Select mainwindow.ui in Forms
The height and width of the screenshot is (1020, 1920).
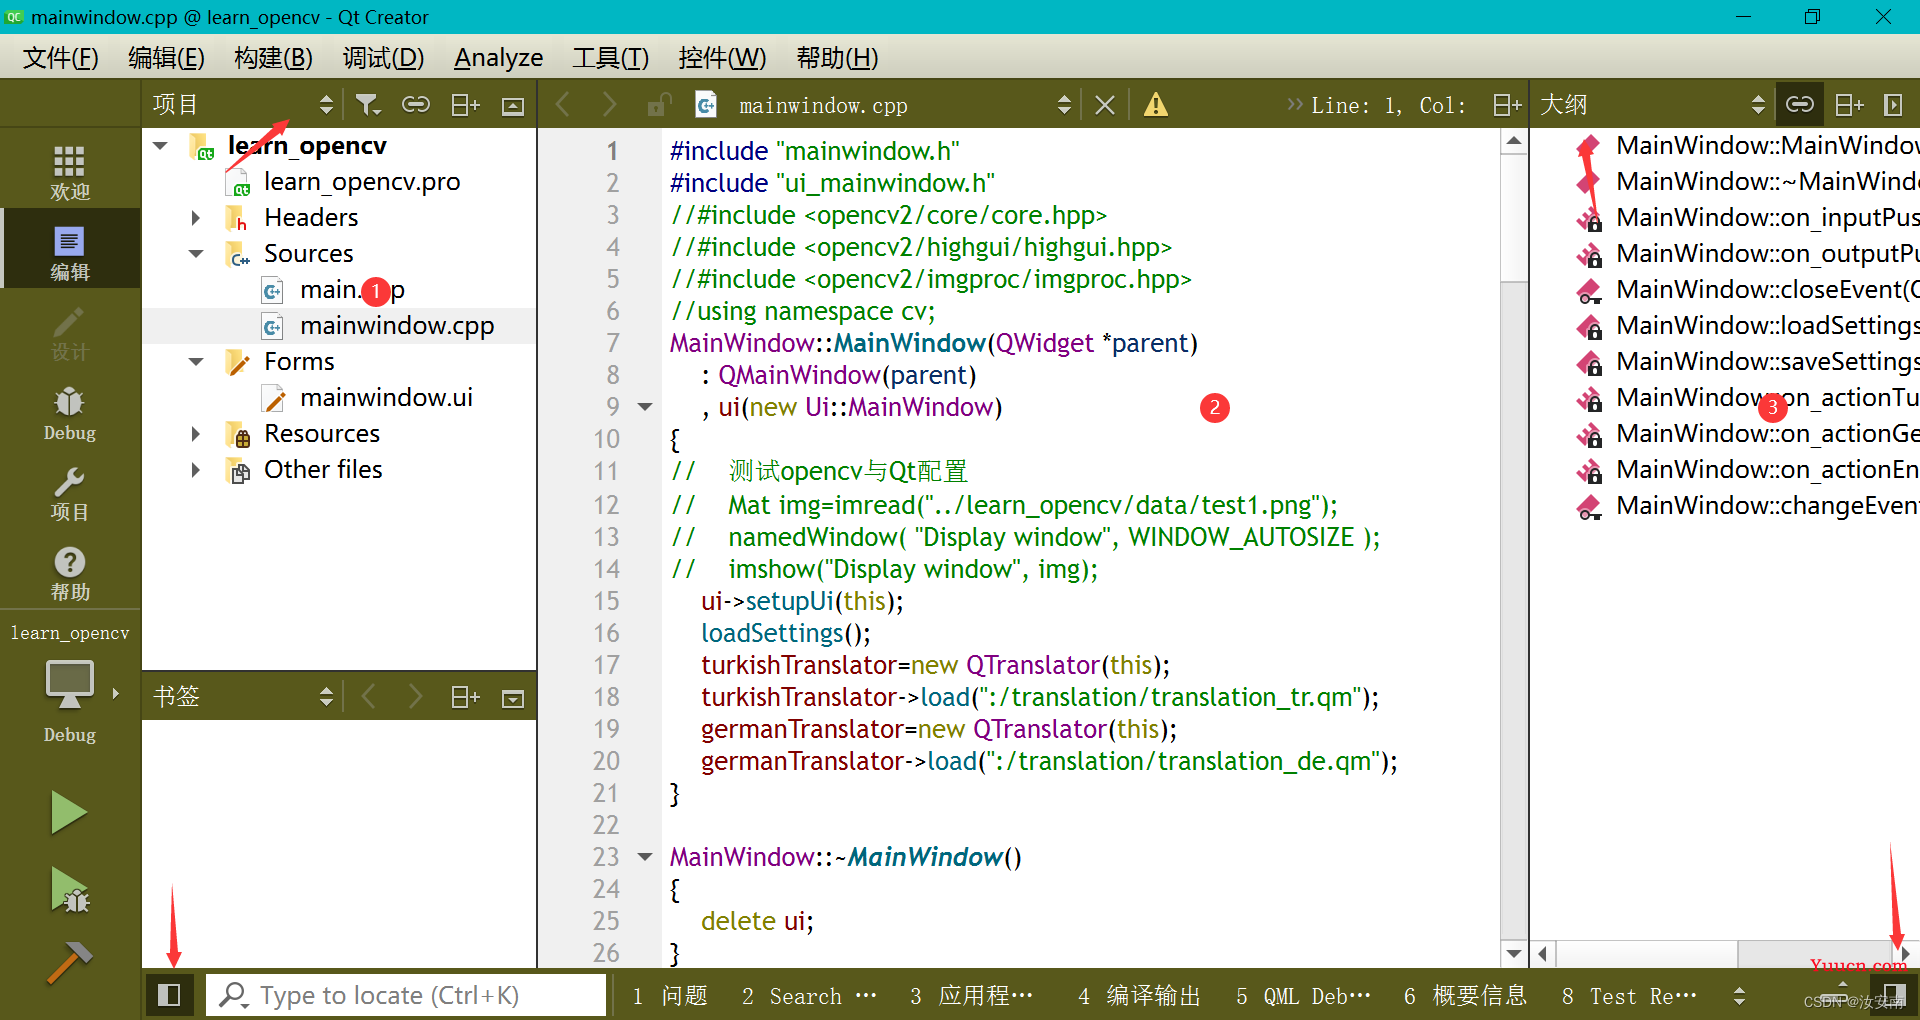pyautogui.click(x=386, y=398)
